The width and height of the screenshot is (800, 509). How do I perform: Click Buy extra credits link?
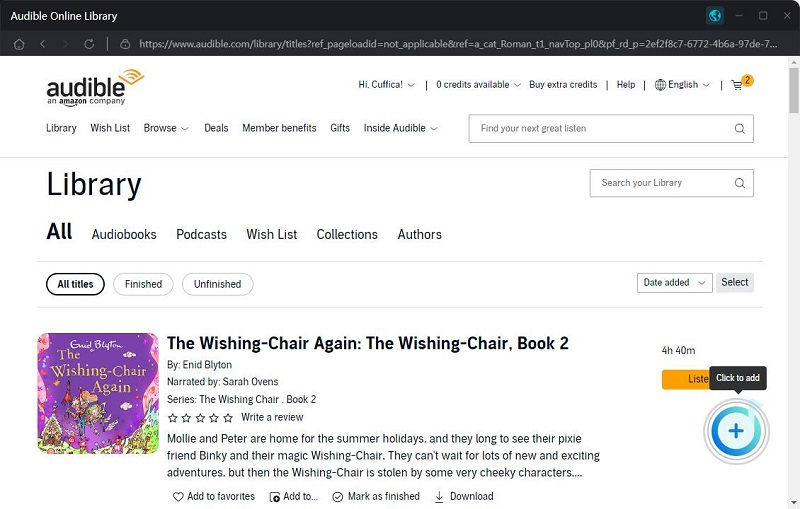coord(563,85)
